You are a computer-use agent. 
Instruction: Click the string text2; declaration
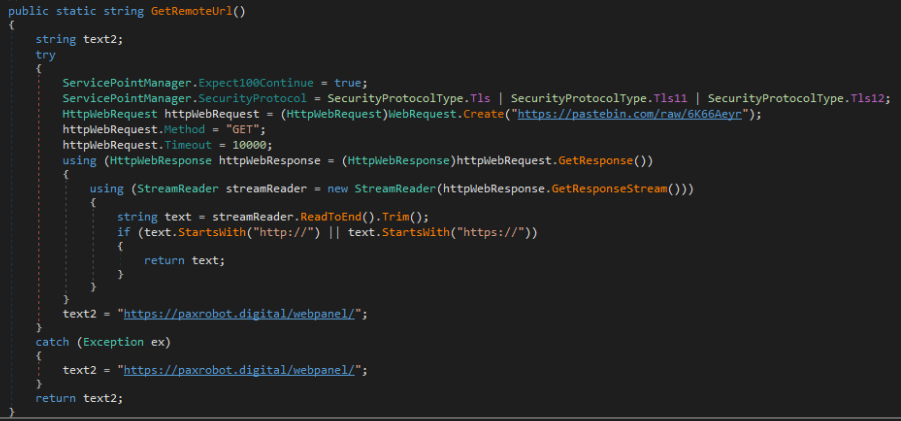pos(79,39)
